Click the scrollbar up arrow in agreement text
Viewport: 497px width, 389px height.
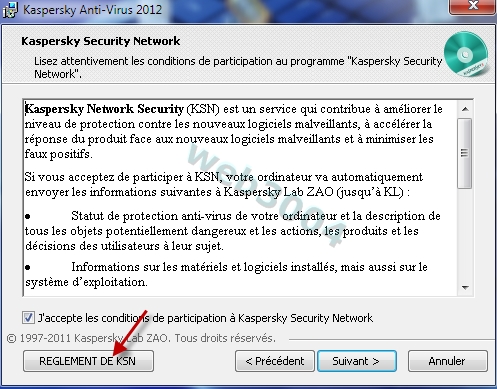pyautogui.click(x=465, y=109)
